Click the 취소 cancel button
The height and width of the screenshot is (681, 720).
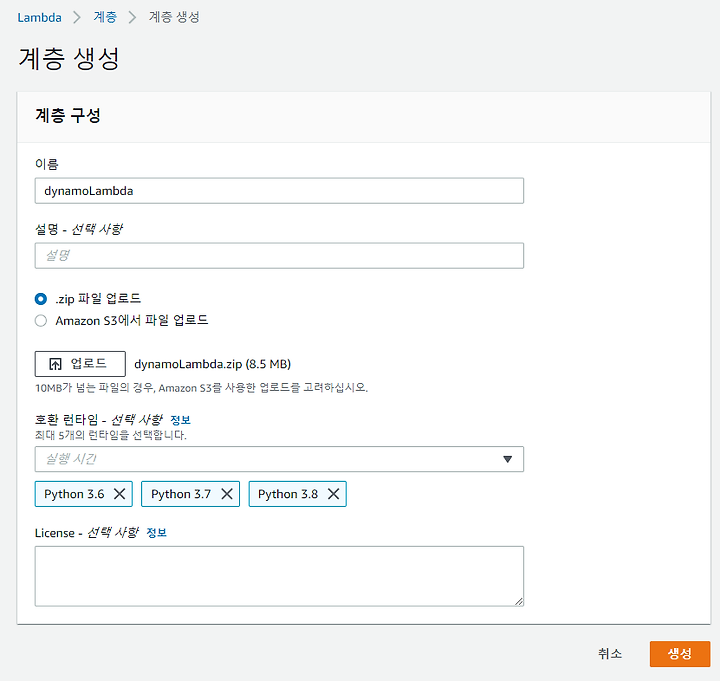click(610, 653)
